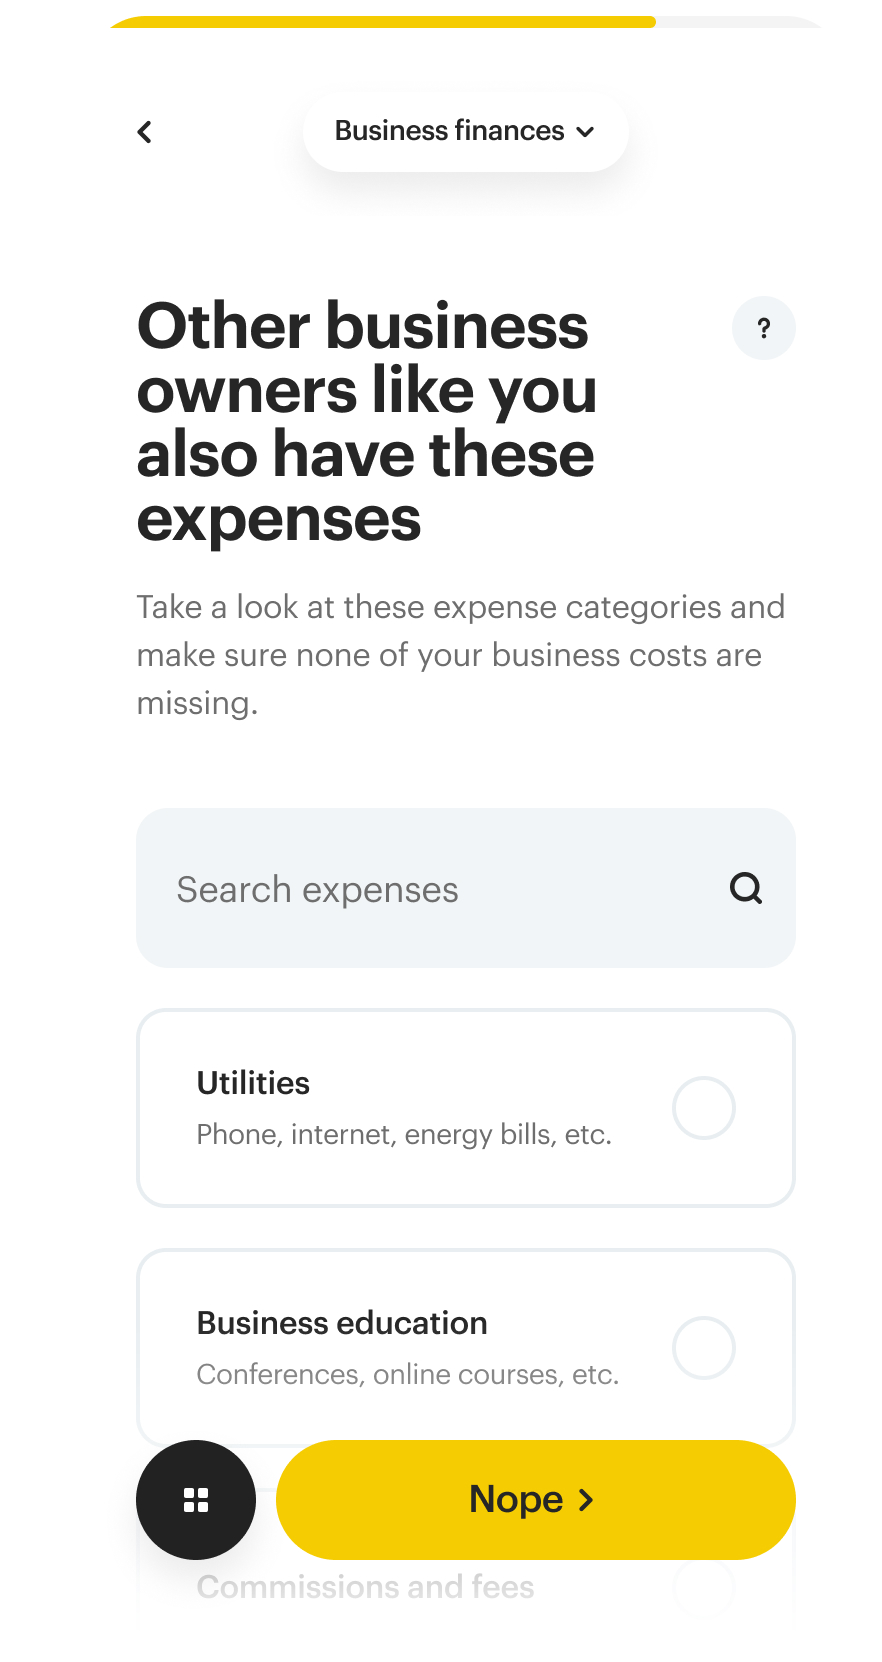
Task: Select the Commissions and fees radio circle
Action: point(704,1587)
